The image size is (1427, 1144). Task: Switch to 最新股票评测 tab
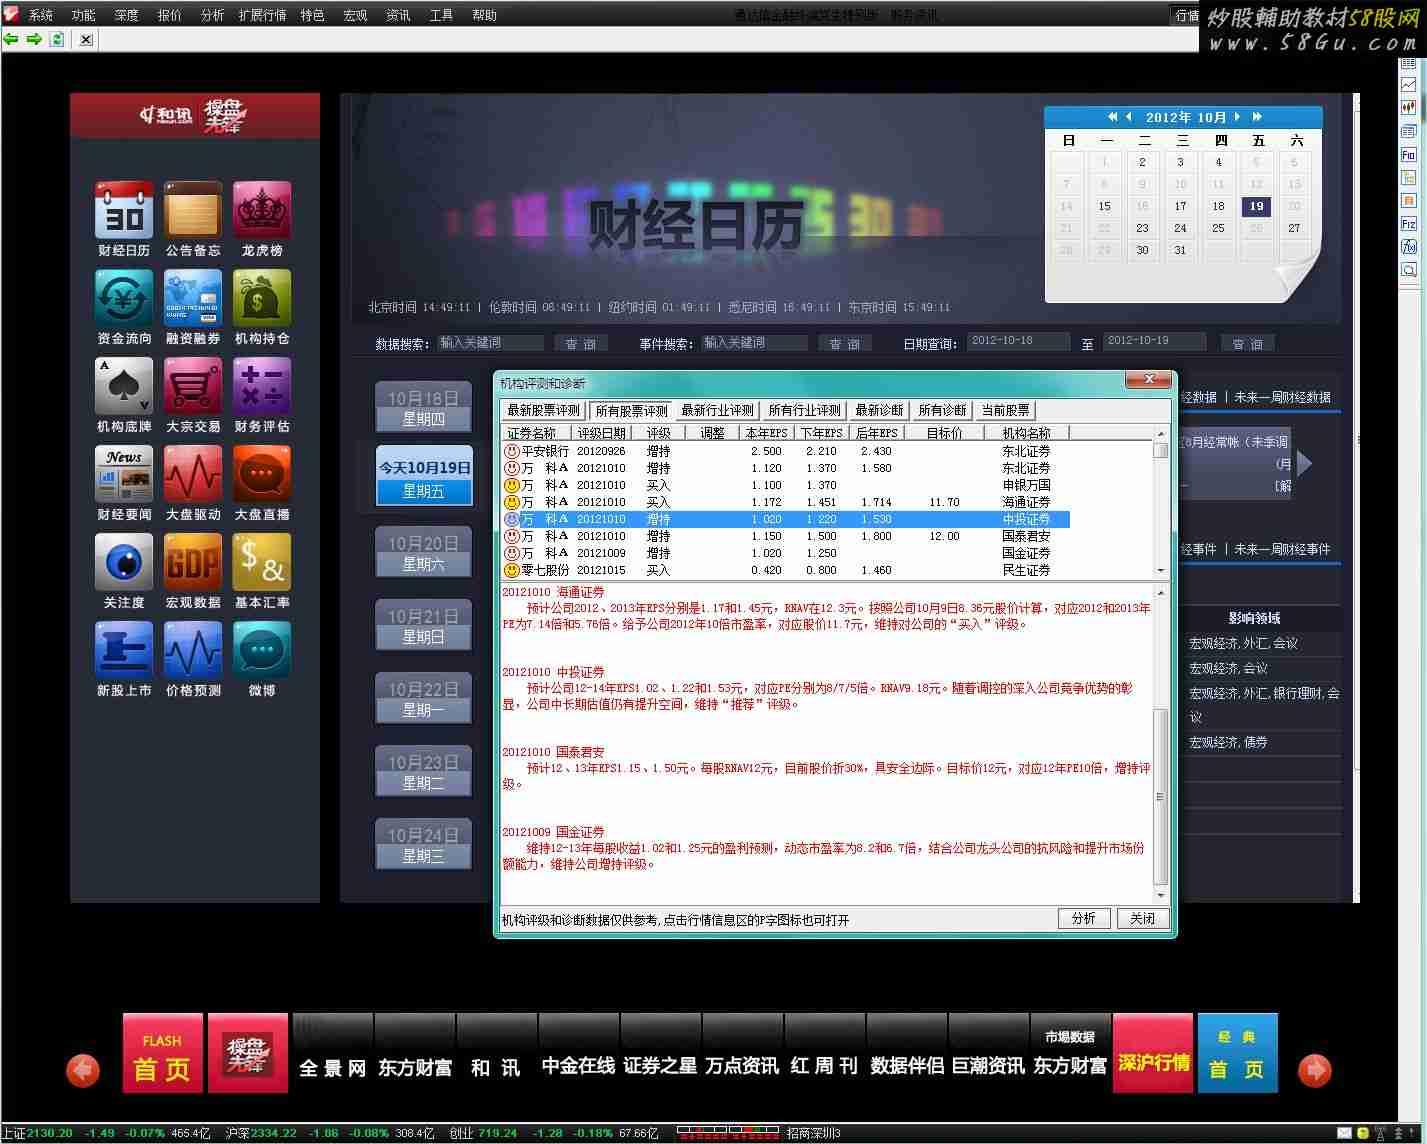click(543, 410)
